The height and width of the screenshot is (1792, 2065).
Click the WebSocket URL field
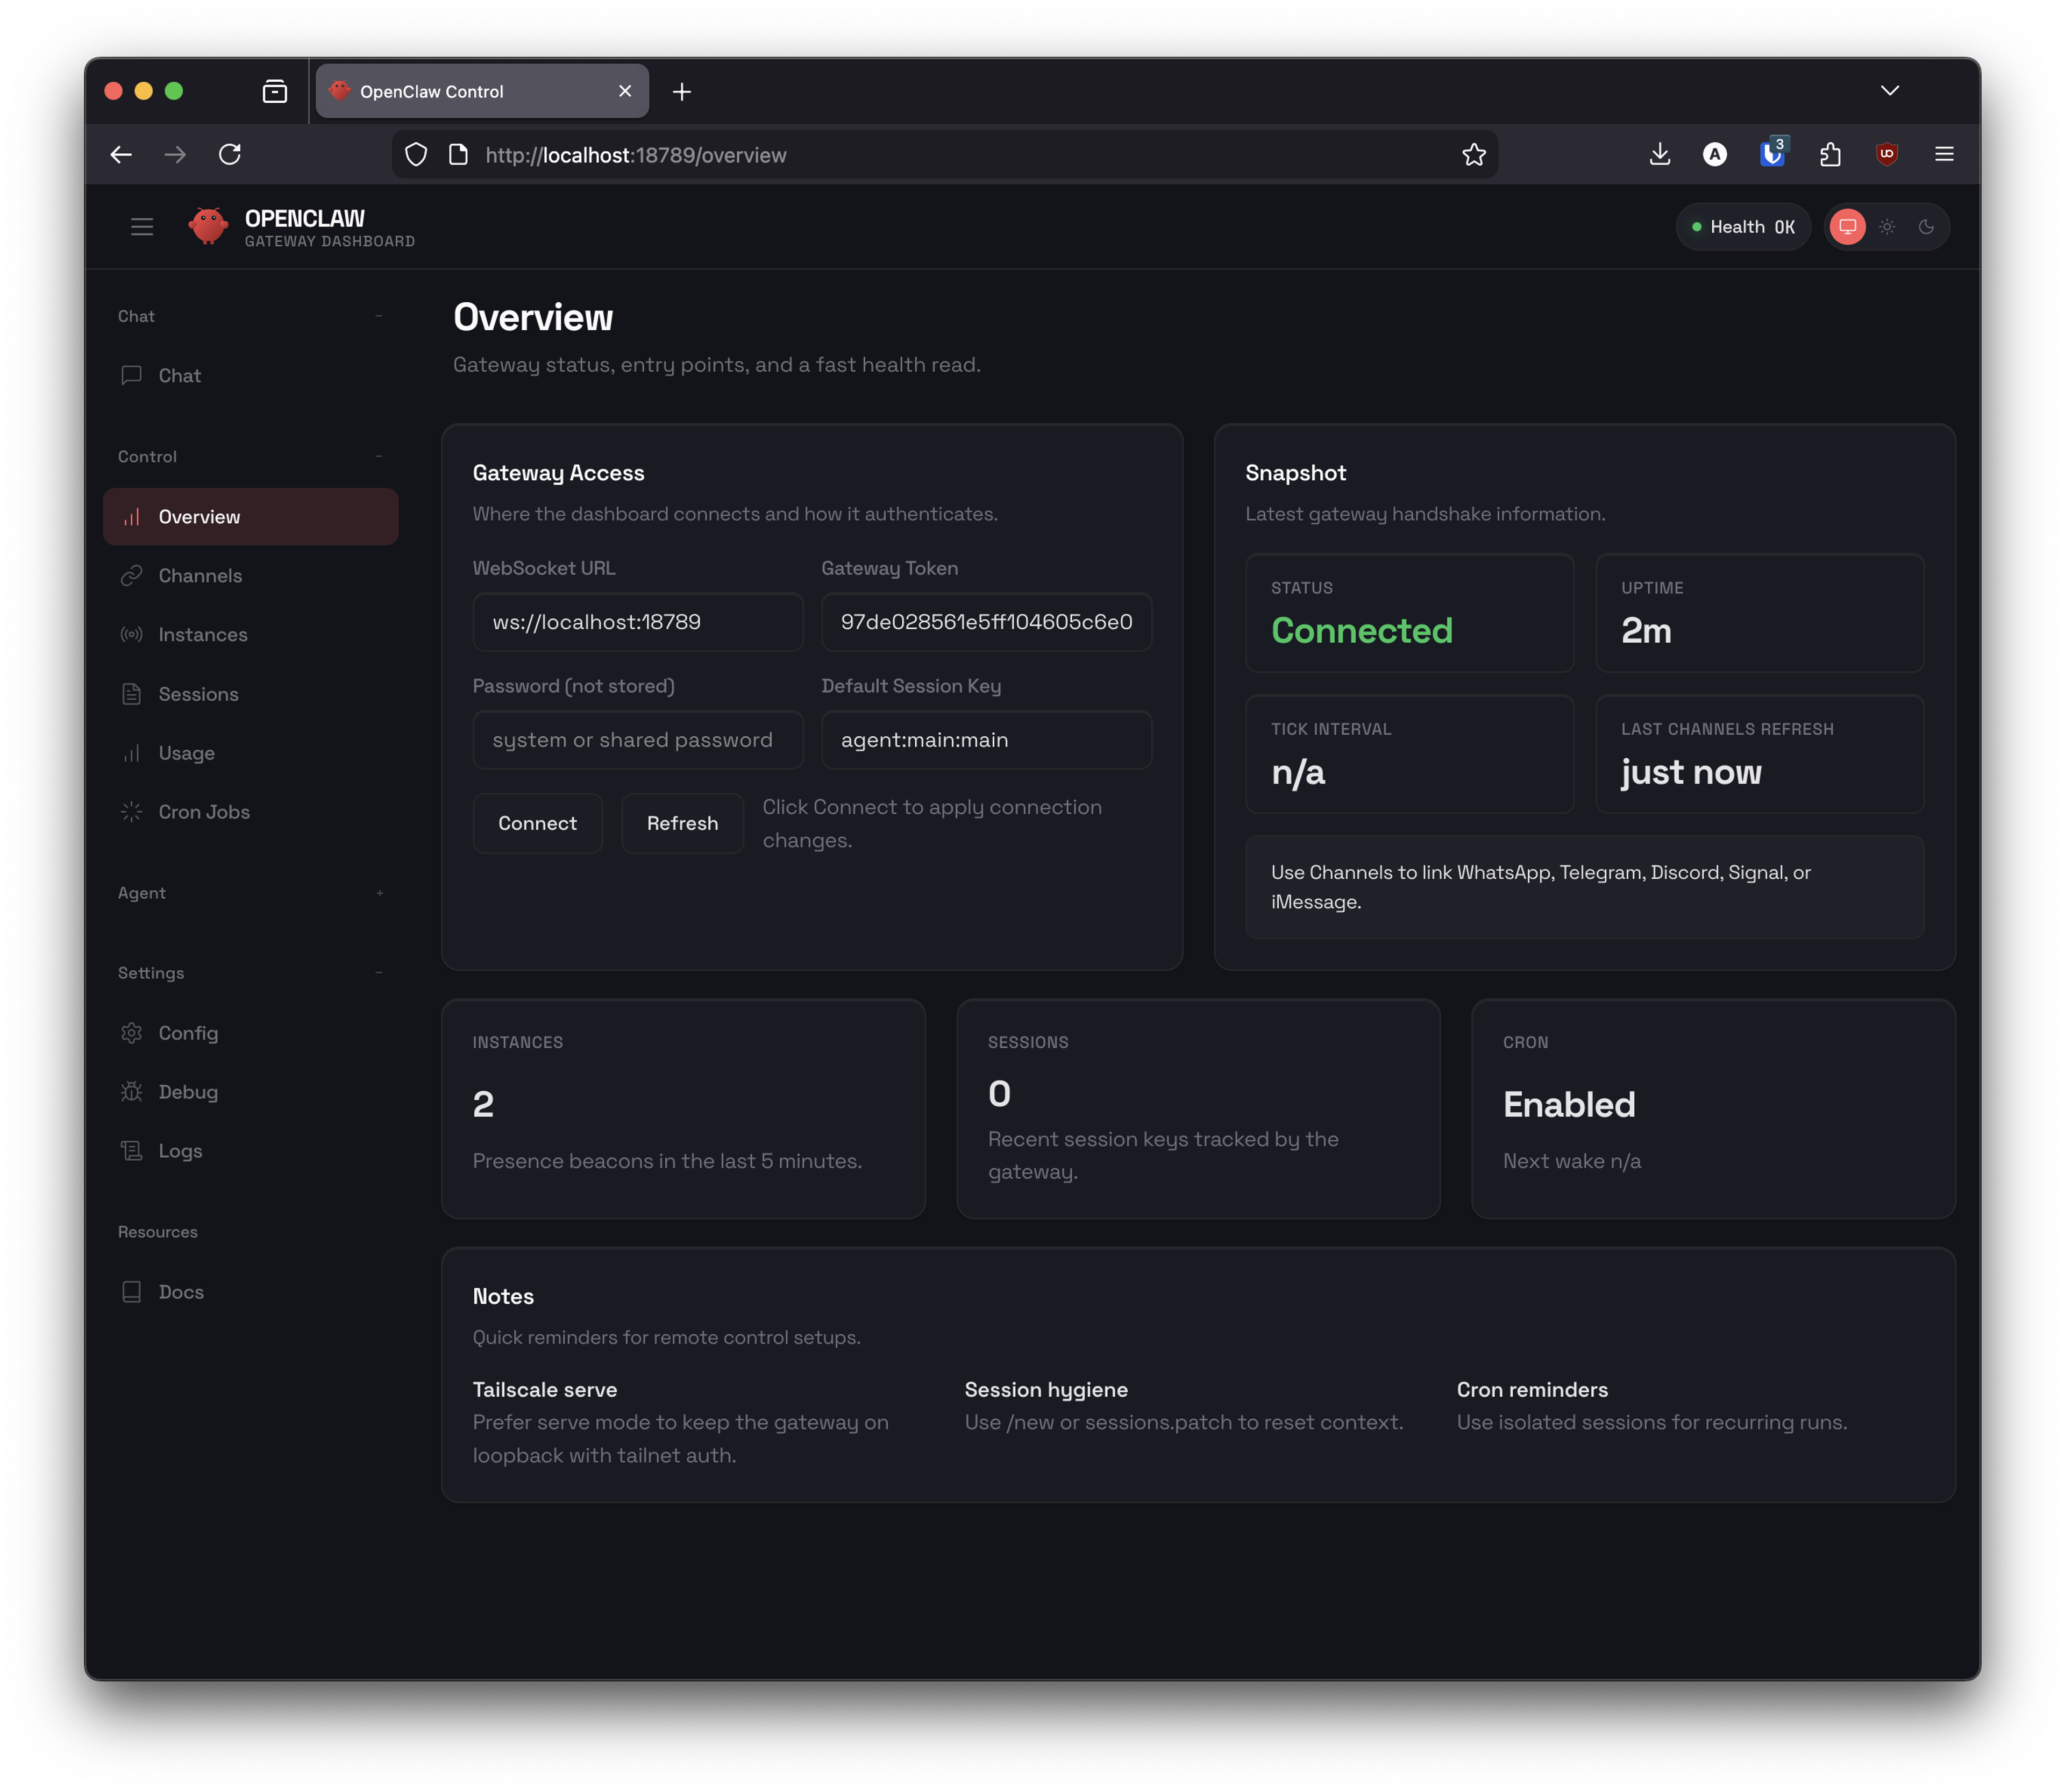pyautogui.click(x=637, y=622)
